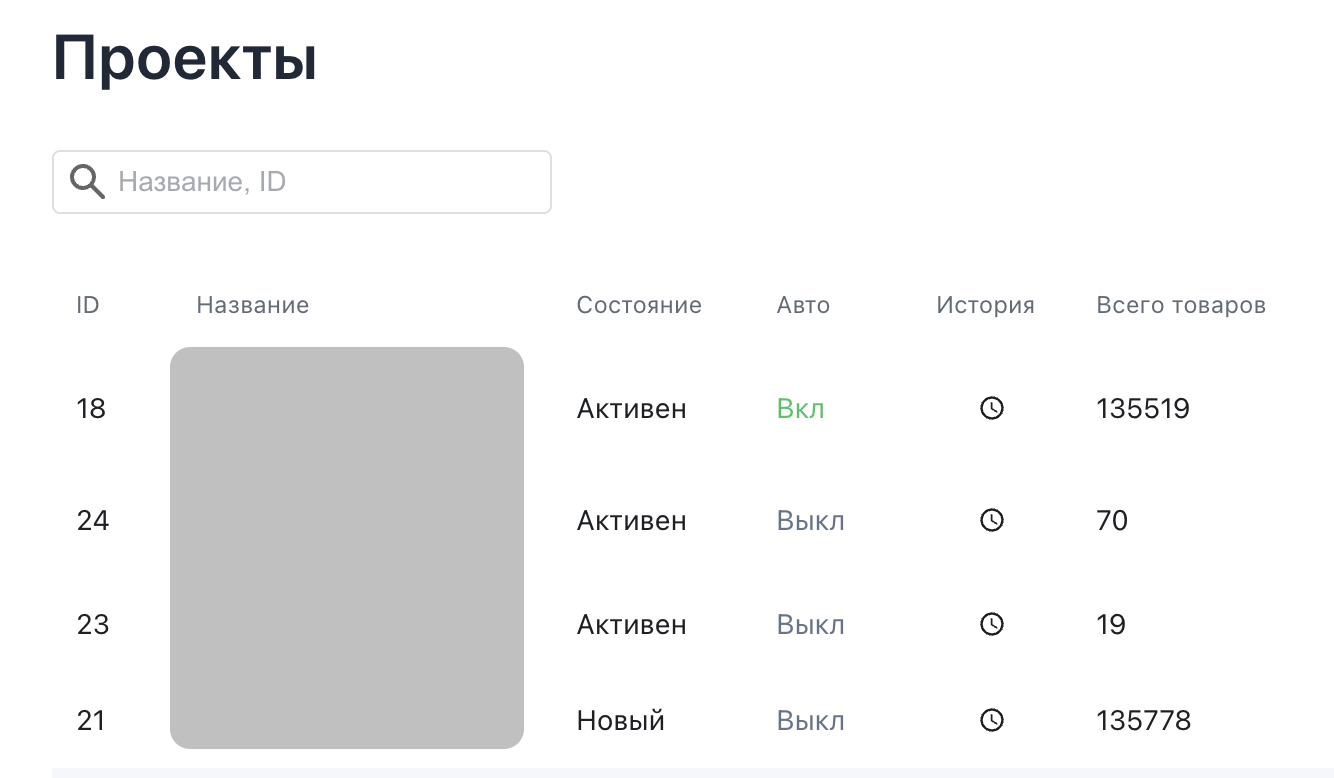Sort by the Всего товаров column header

(x=1181, y=305)
